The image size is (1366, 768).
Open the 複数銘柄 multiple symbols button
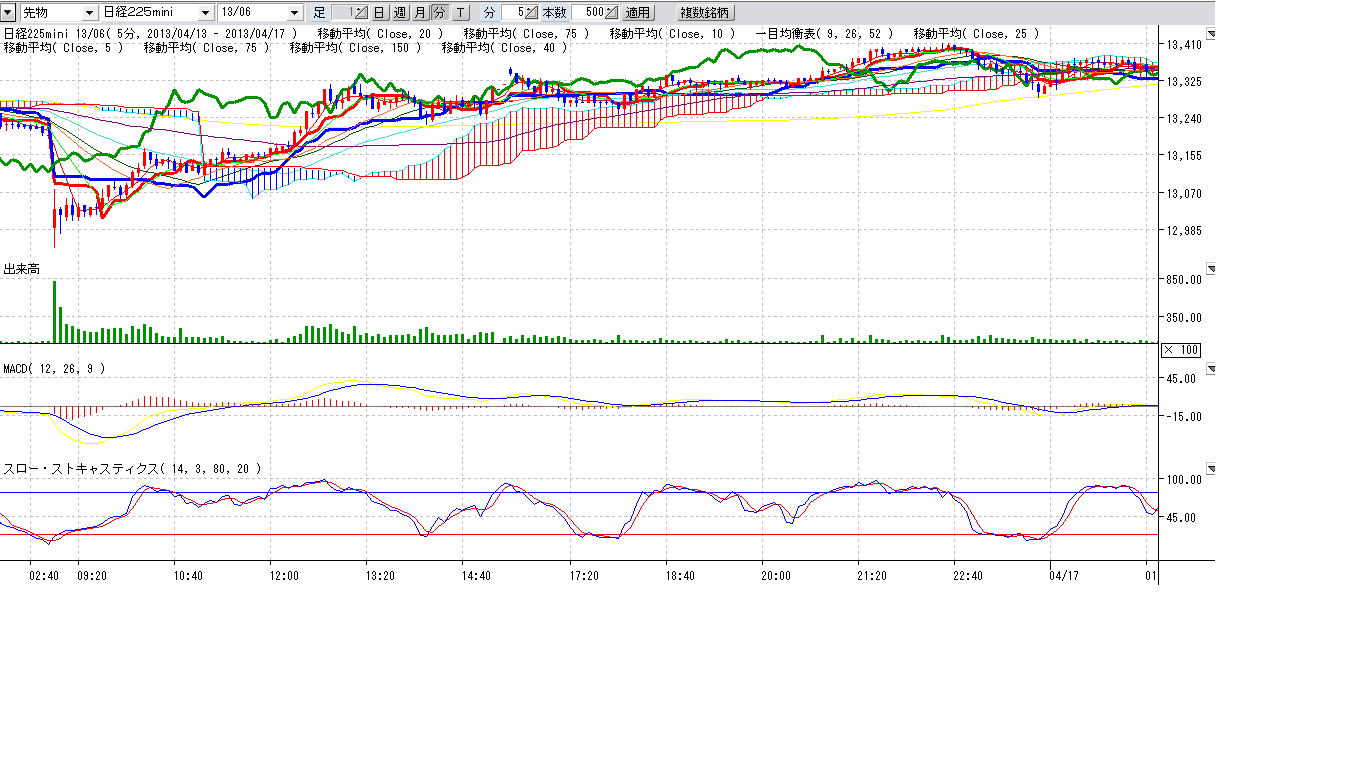point(705,13)
